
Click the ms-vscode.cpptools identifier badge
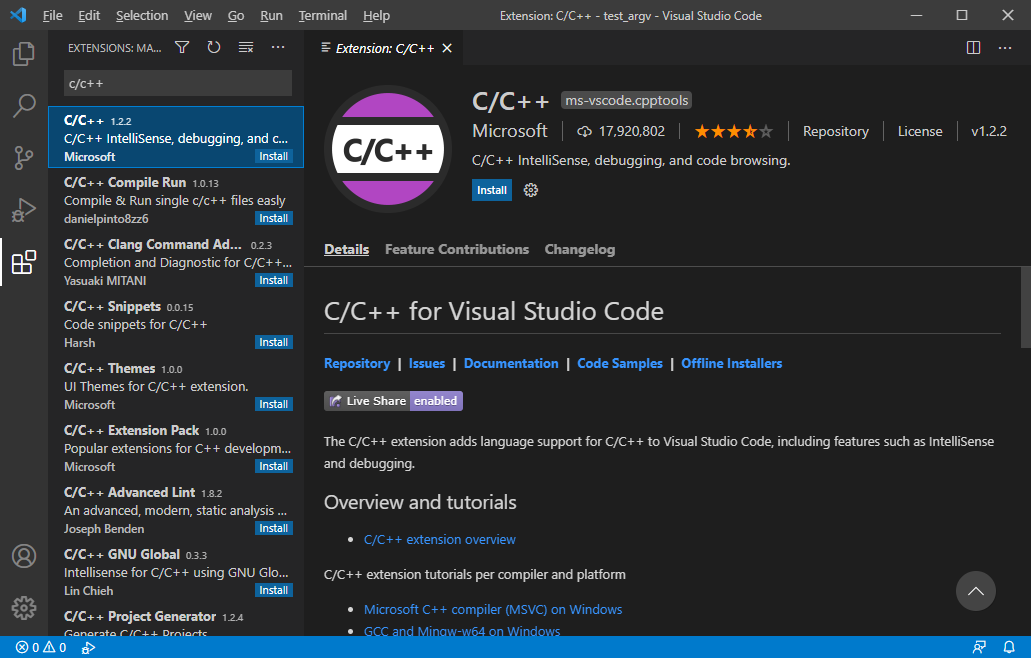pyautogui.click(x=627, y=101)
